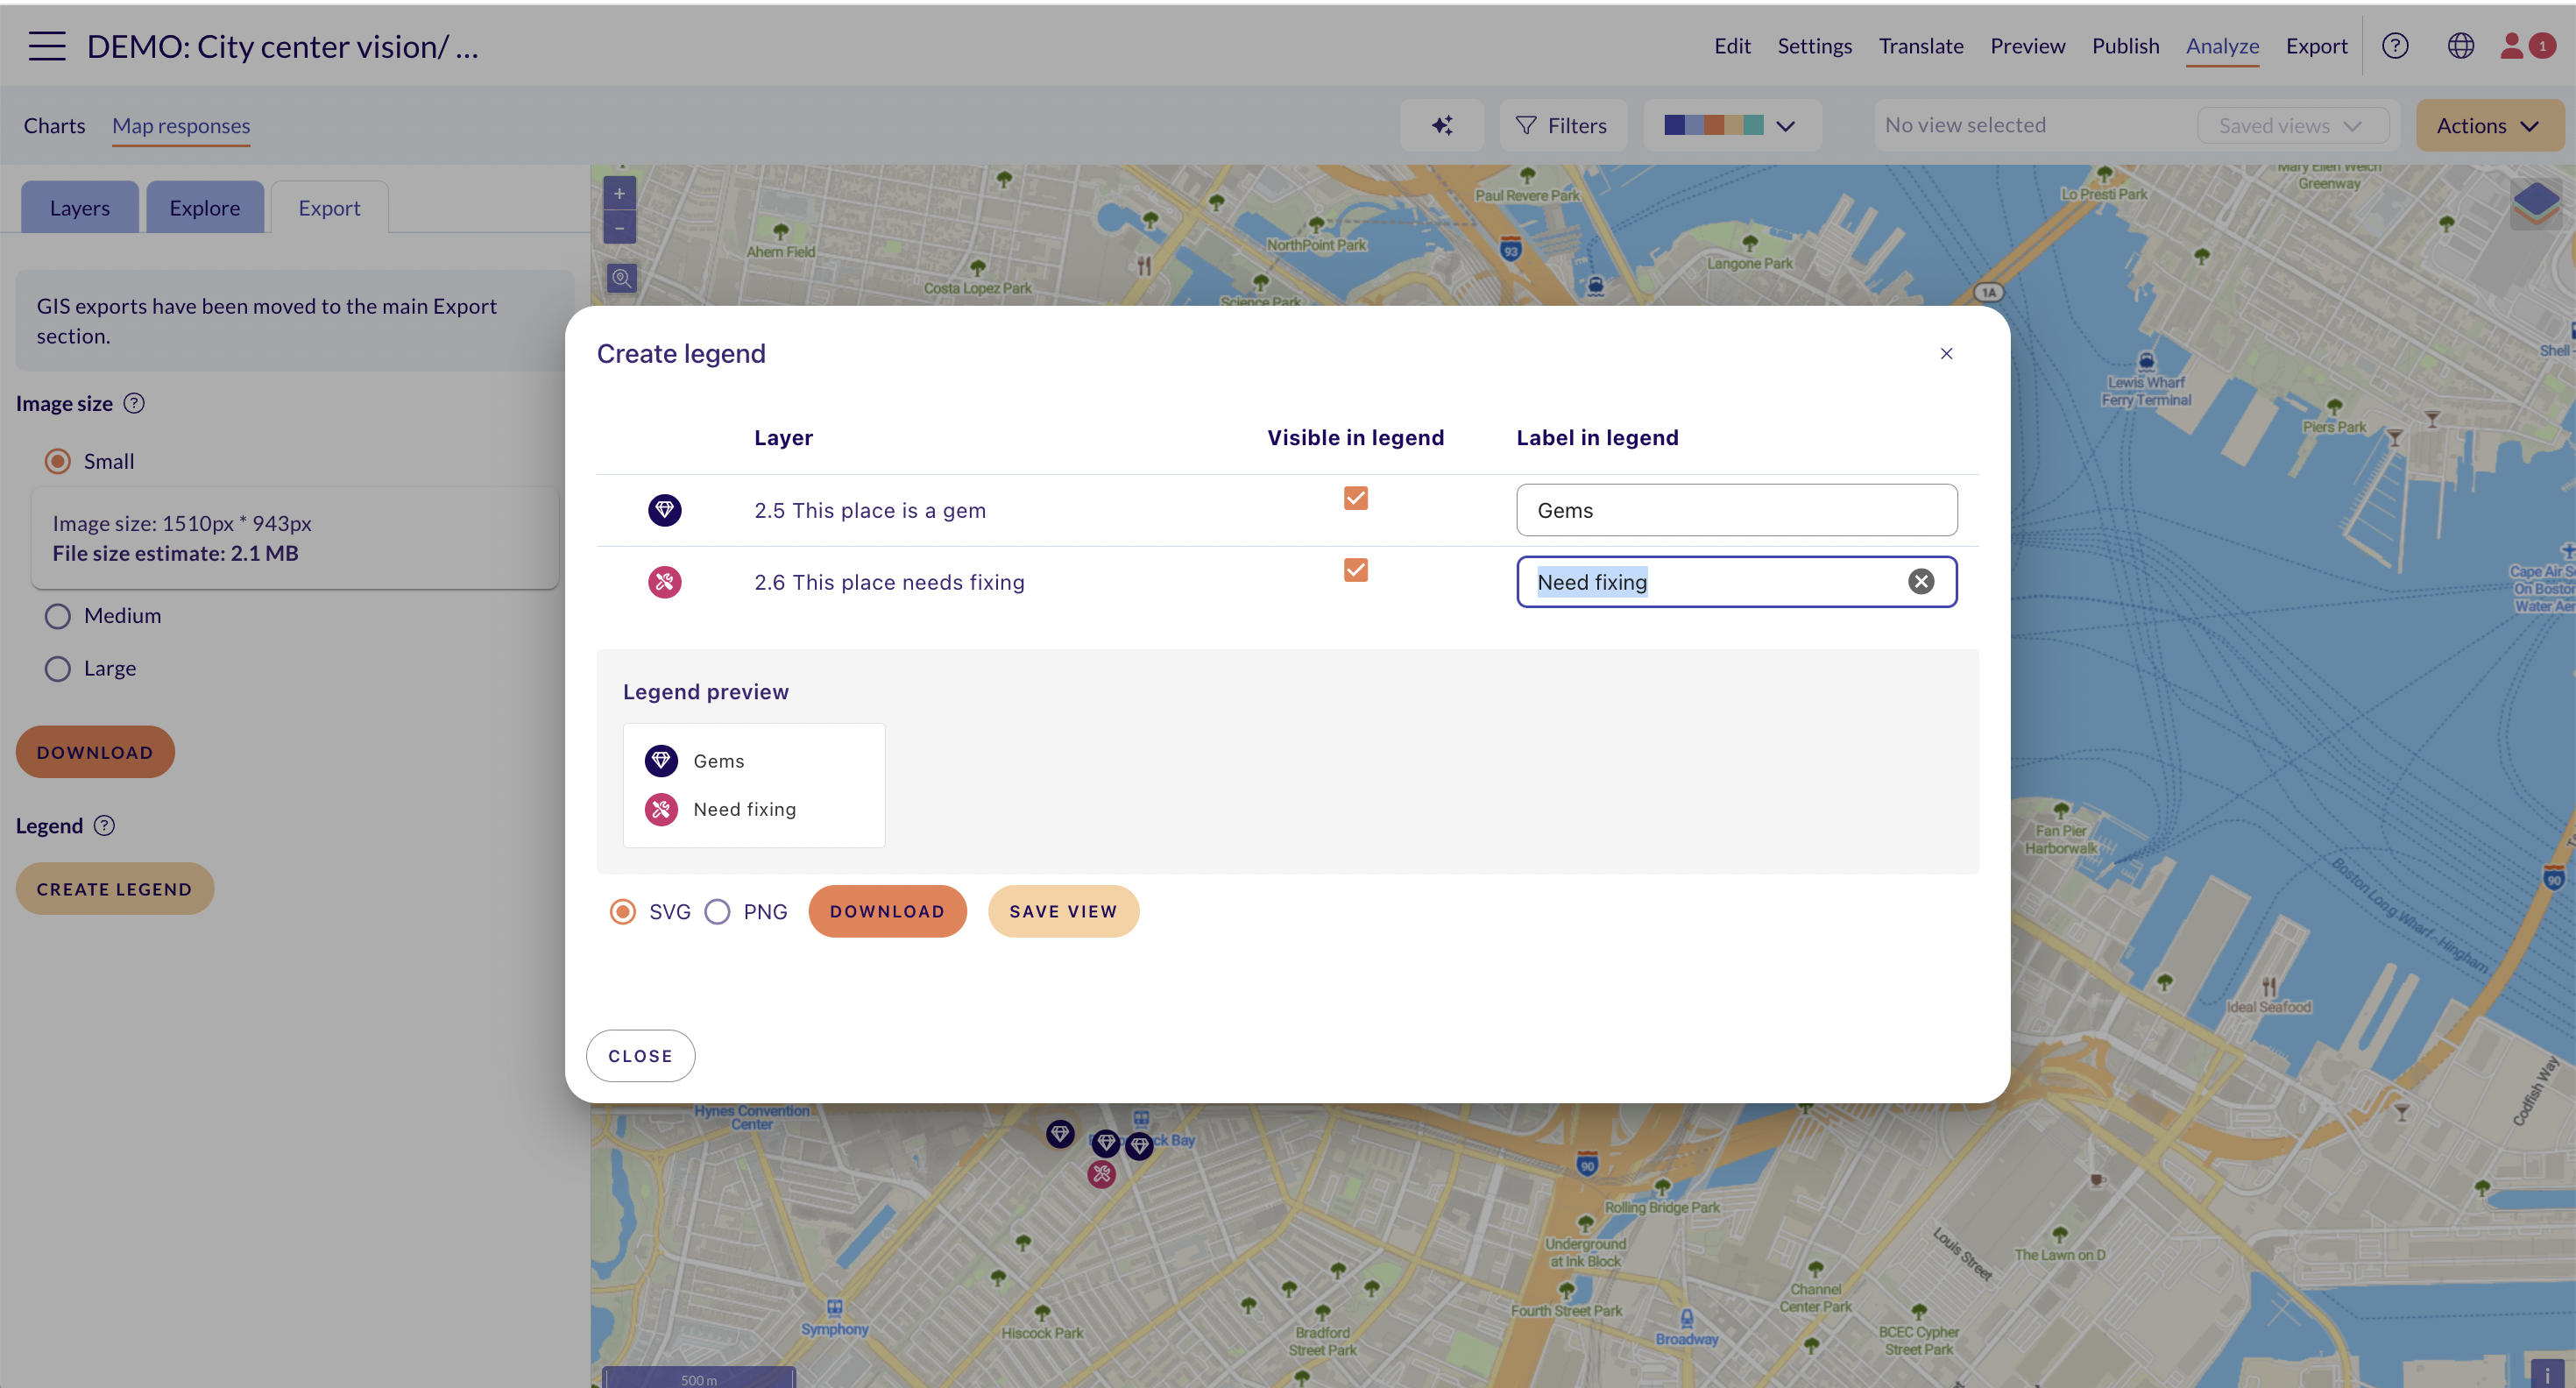Click the map location search icon
The image size is (2576, 1388).
click(621, 278)
